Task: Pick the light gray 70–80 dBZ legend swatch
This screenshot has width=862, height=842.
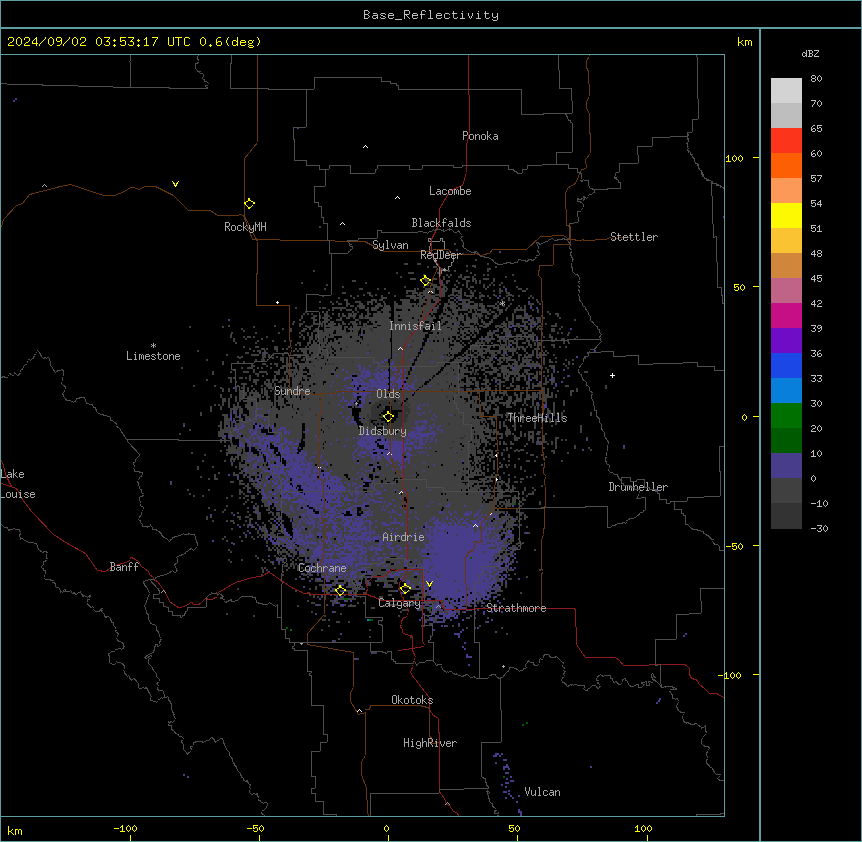Action: (786, 90)
